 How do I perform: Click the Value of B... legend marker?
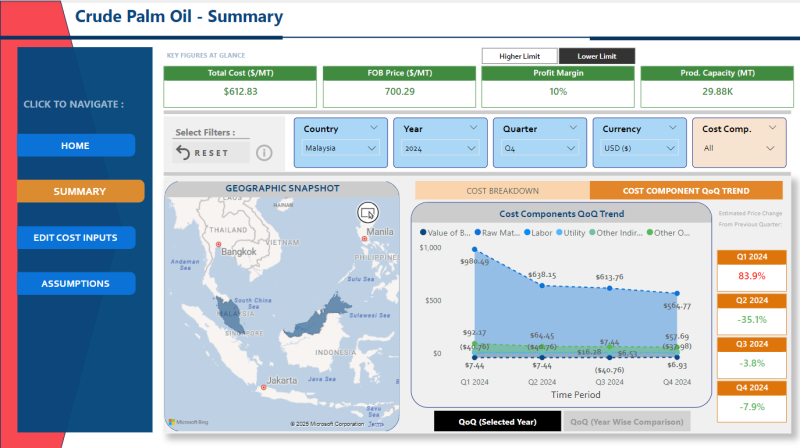(x=424, y=233)
